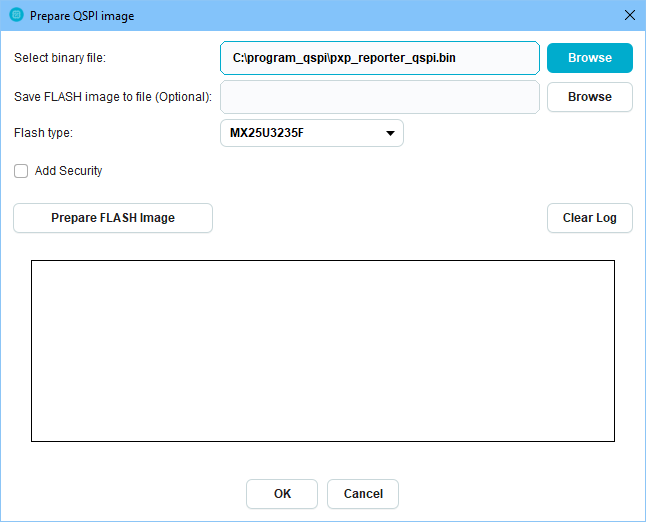Click the Save FLASH image file field
Viewport: 646px width, 522px height.
pyautogui.click(x=380, y=97)
